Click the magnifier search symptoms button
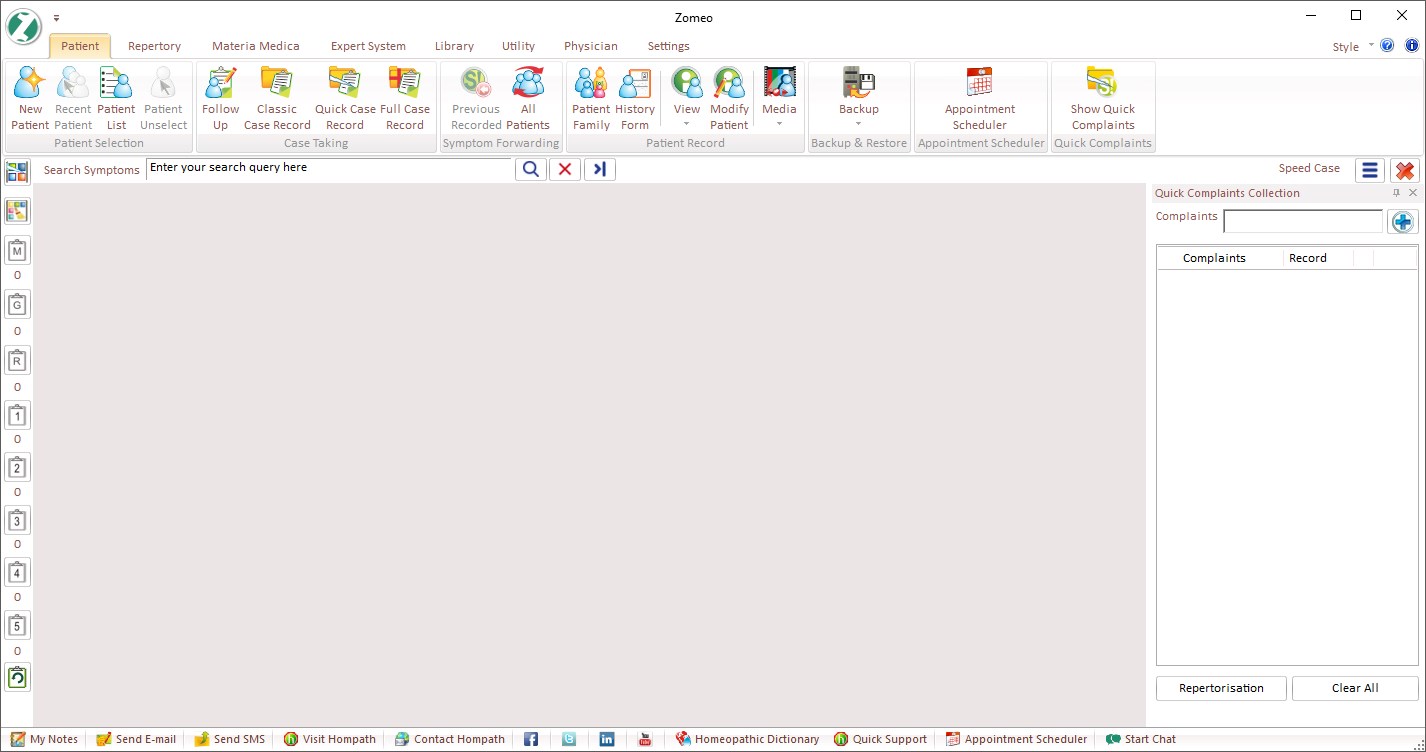Image resolution: width=1426 pixels, height=752 pixels. [531, 169]
